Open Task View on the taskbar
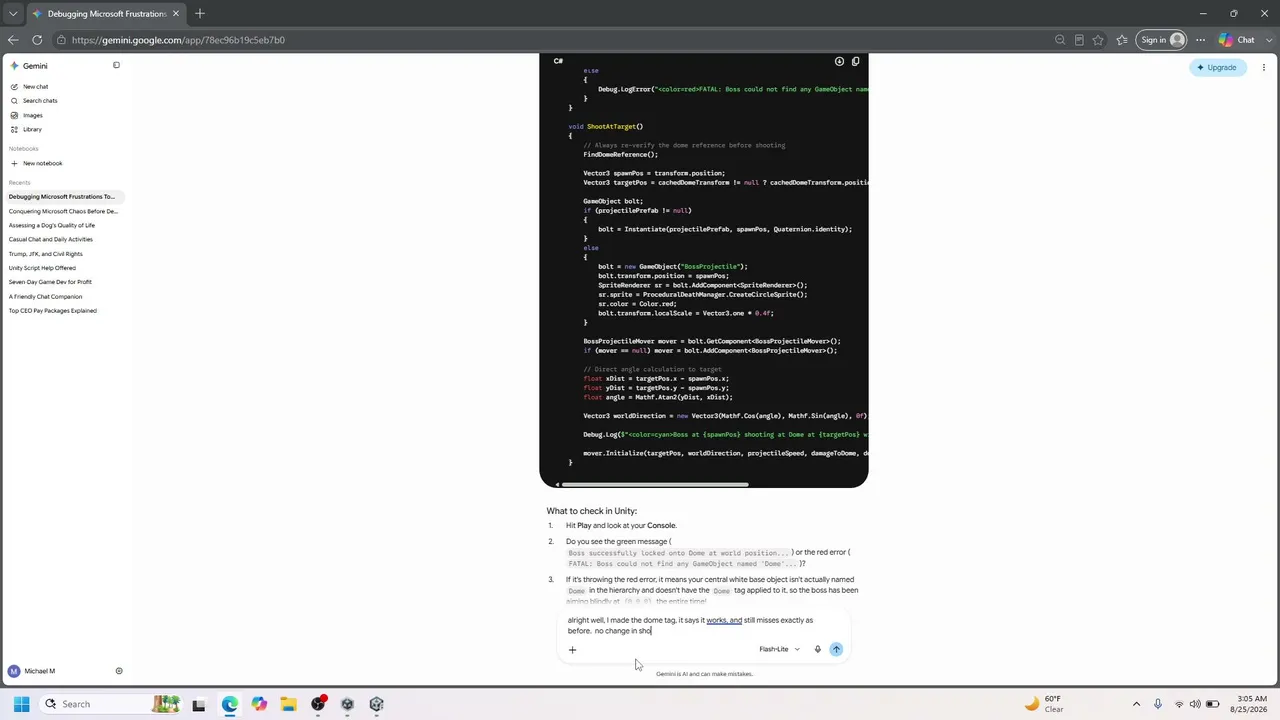Screen dimensions: 1280x720 [x=199, y=704]
